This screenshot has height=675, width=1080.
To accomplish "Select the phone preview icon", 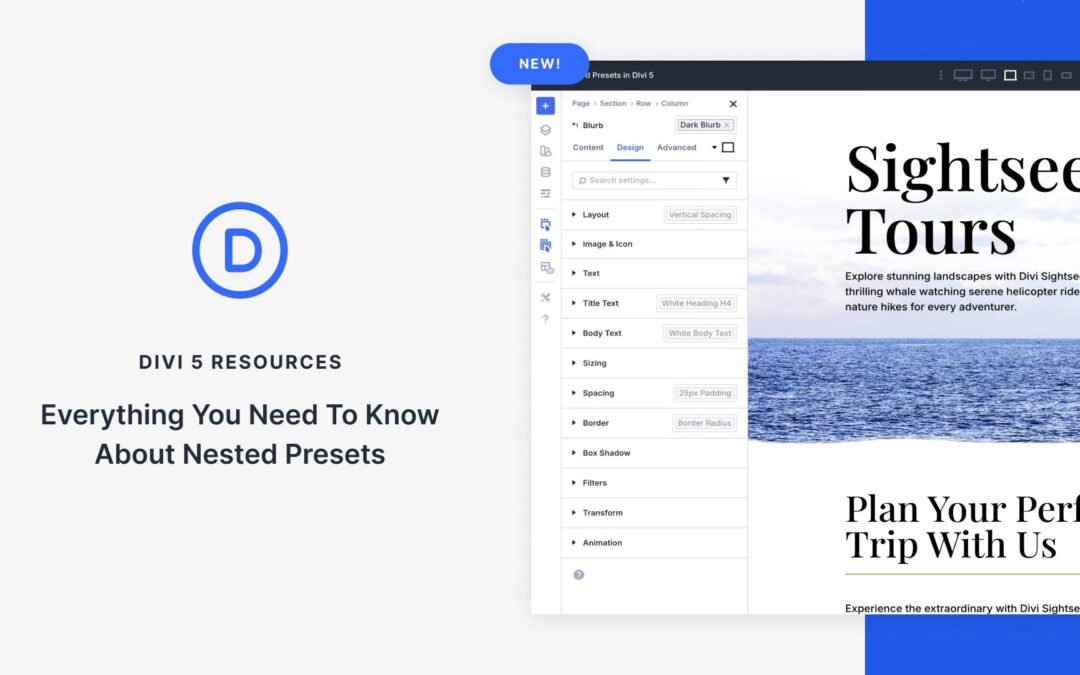I will tap(1047, 75).
